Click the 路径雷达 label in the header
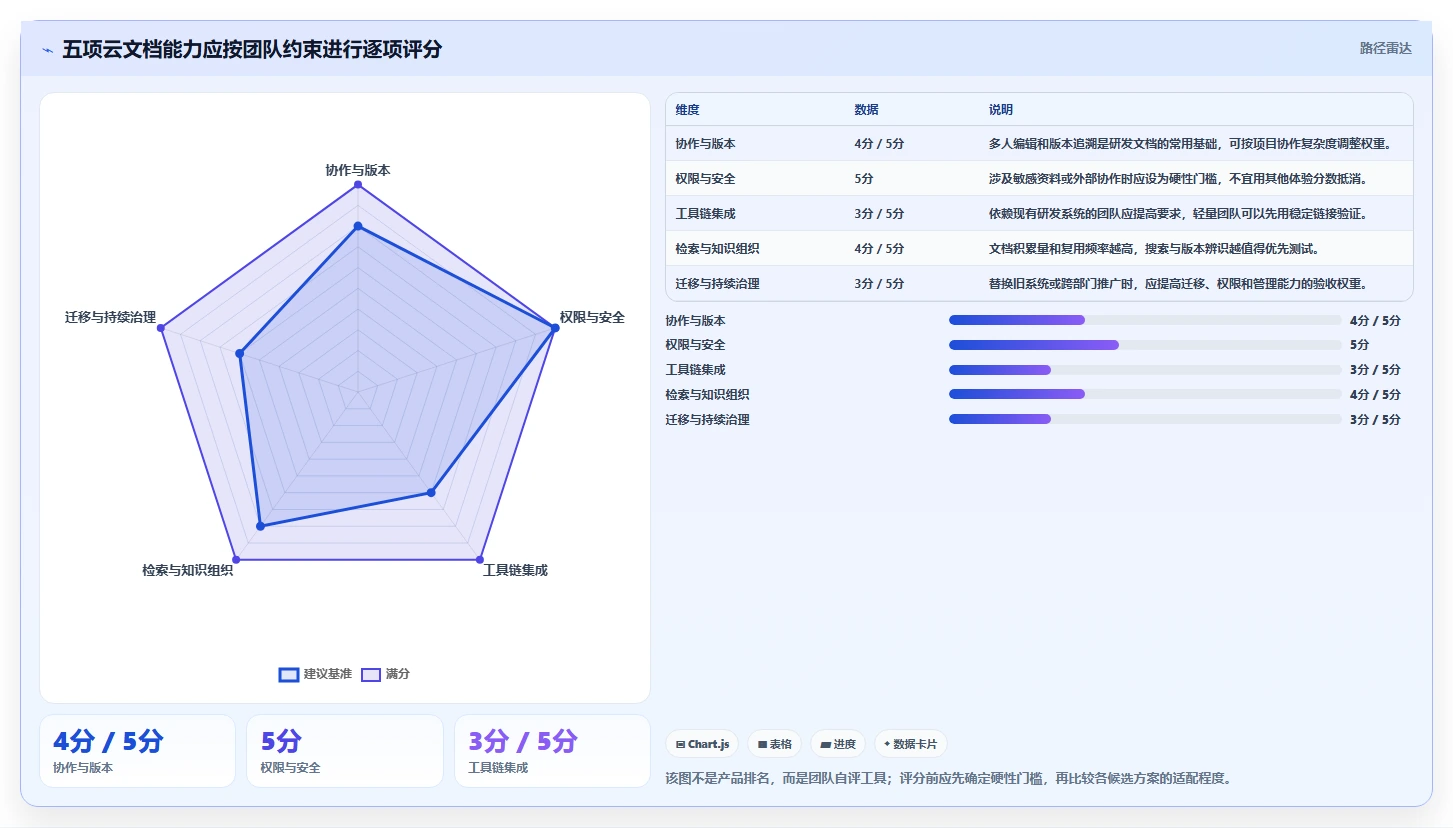Image resolution: width=1453 pixels, height=828 pixels. 1385,48
